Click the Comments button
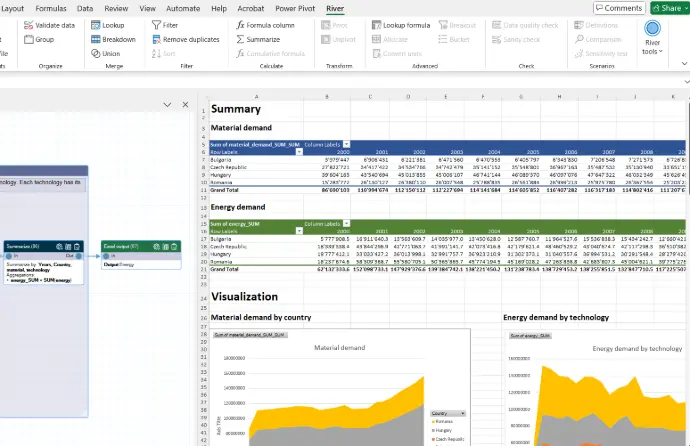Image resolution: width=690 pixels, height=446 pixels. (x=617, y=7)
